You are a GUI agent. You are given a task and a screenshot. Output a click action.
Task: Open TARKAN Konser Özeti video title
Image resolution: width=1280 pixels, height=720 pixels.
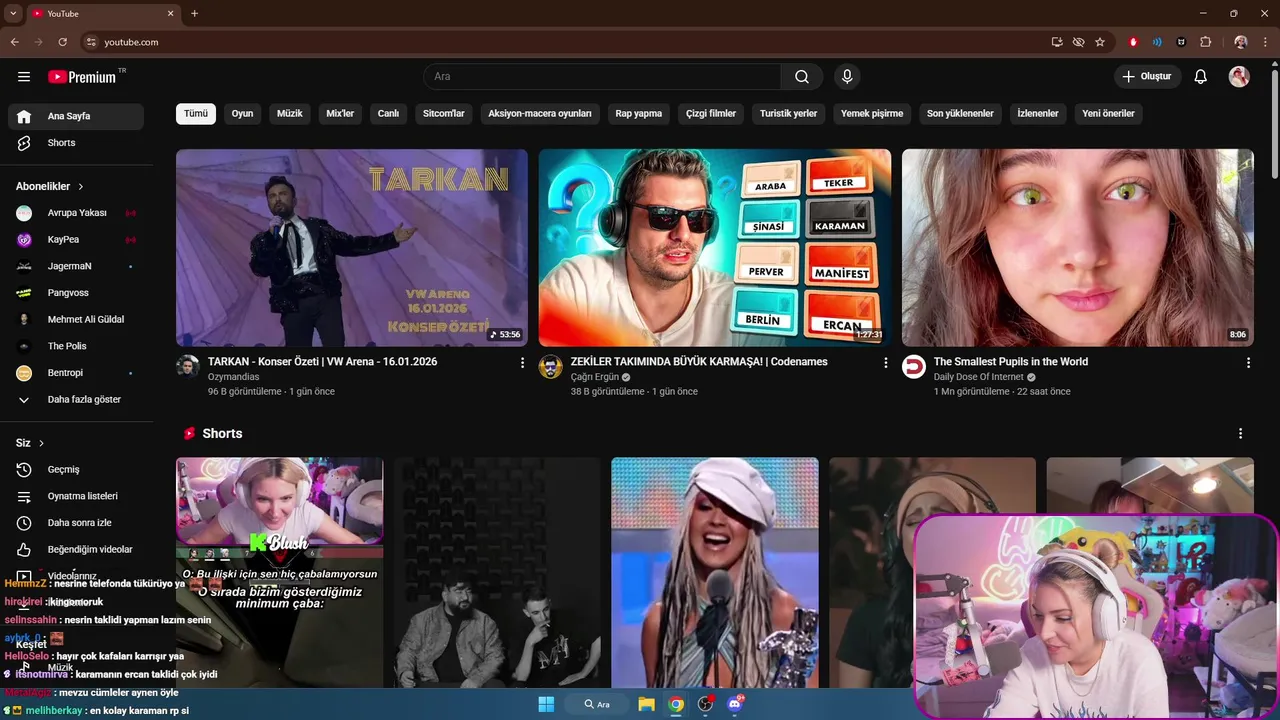(x=322, y=362)
